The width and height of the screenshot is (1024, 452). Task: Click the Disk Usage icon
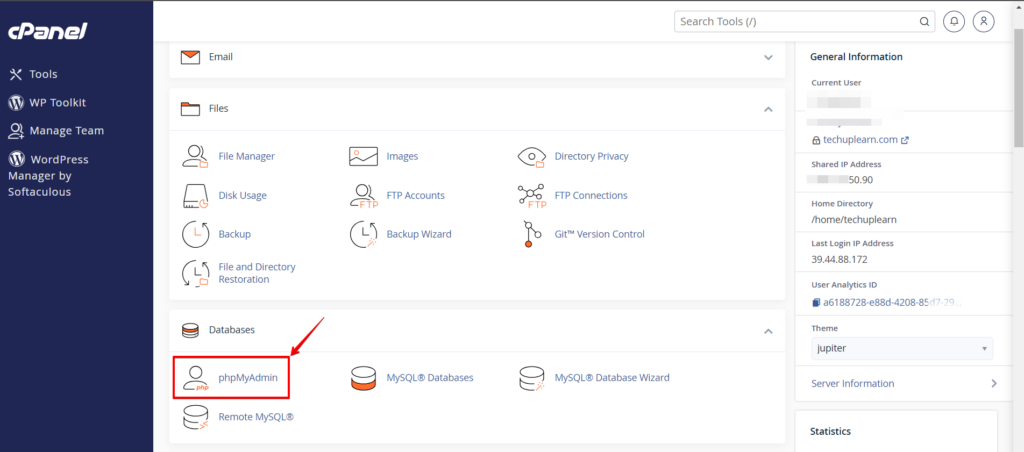[x=195, y=195]
